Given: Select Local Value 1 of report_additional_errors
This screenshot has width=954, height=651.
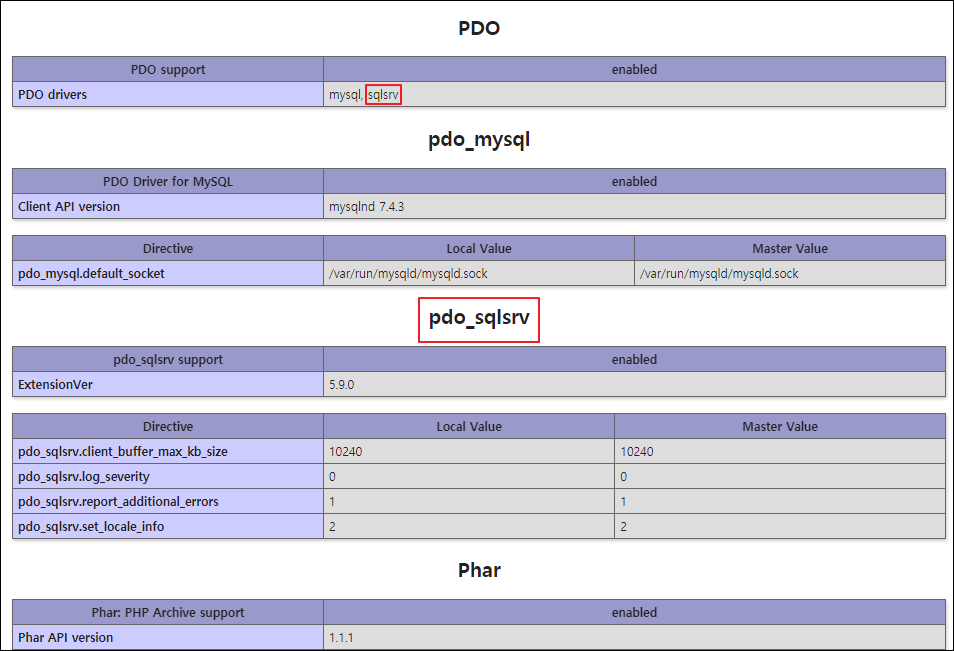Looking at the screenshot, I should click(332, 501).
